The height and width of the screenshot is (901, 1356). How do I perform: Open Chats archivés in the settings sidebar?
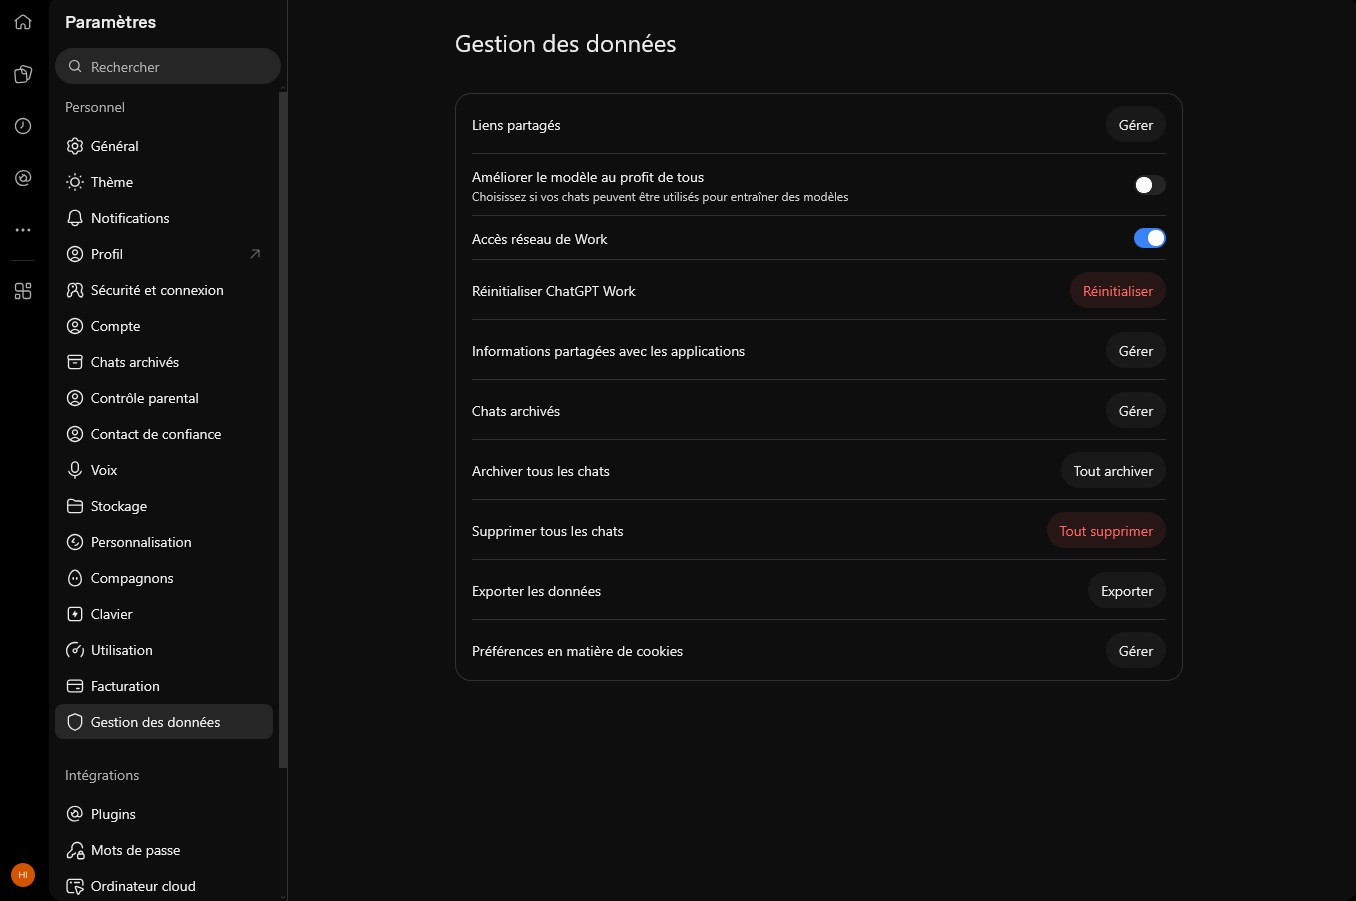coord(164,362)
